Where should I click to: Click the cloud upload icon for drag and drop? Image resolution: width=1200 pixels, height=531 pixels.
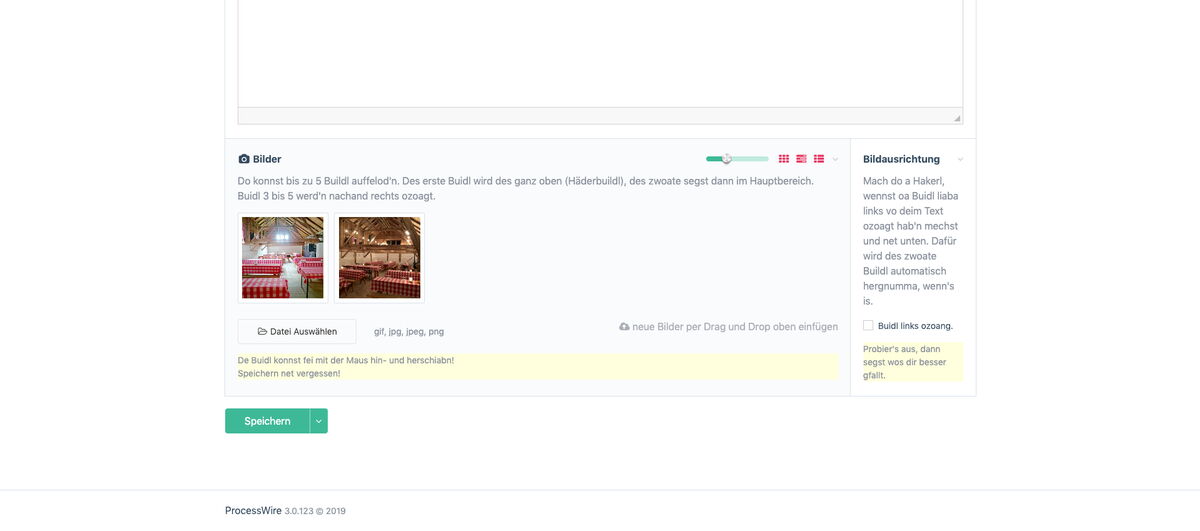coord(625,327)
